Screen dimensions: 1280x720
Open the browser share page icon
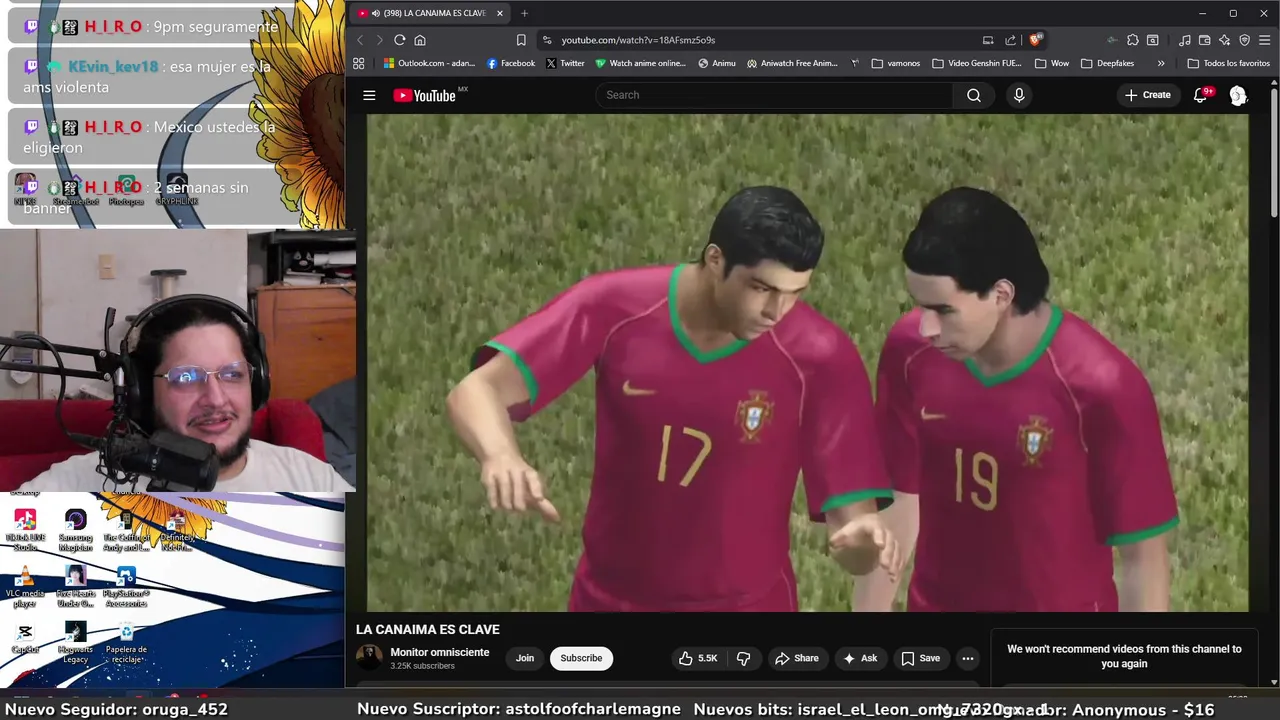(x=1010, y=40)
